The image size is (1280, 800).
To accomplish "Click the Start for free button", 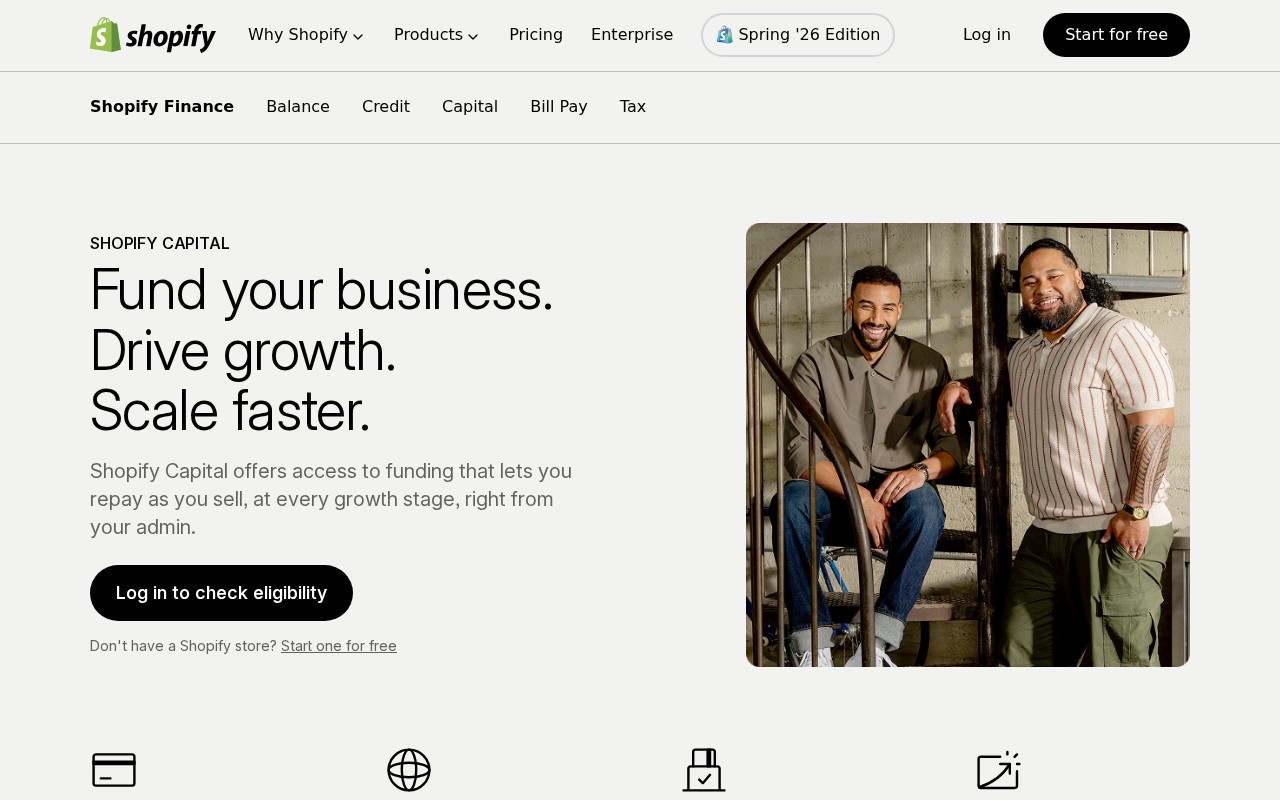I will [1116, 35].
